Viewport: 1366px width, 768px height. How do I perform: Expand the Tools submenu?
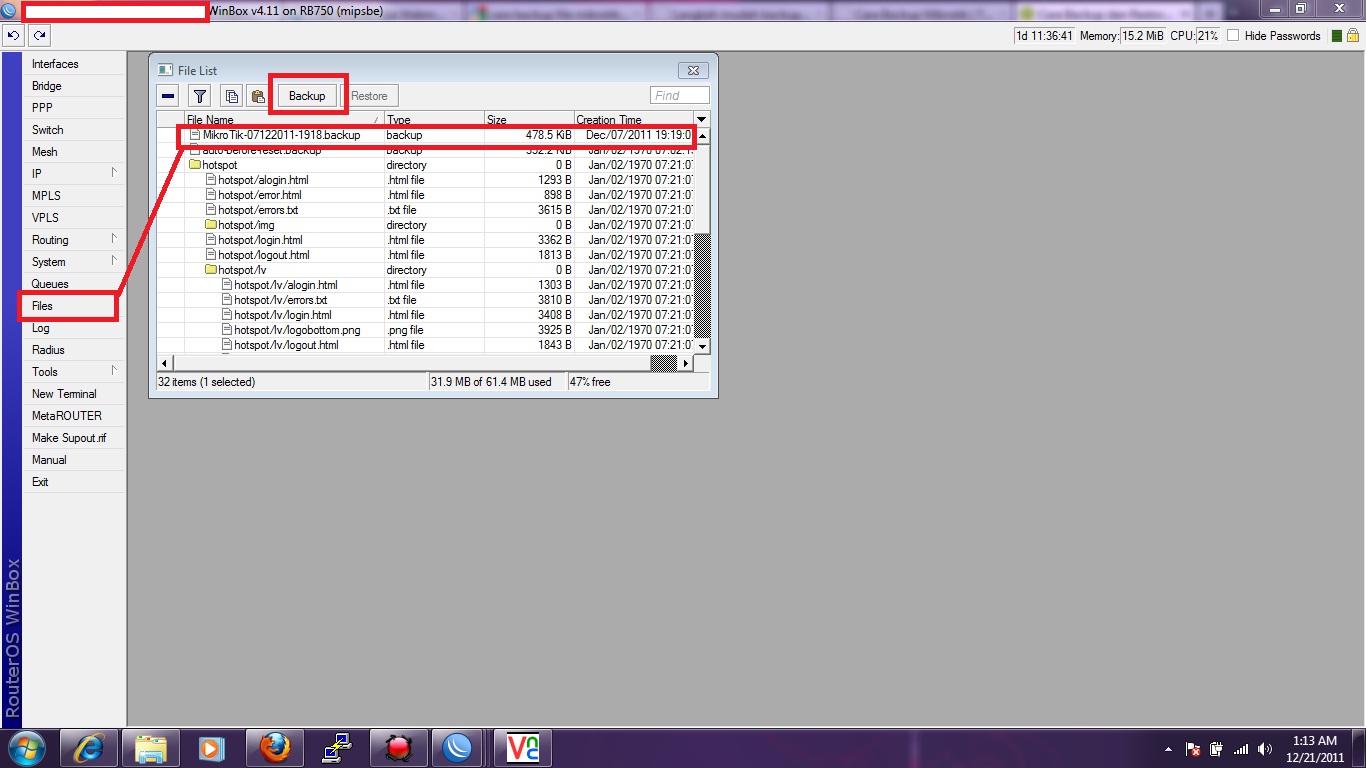click(74, 372)
